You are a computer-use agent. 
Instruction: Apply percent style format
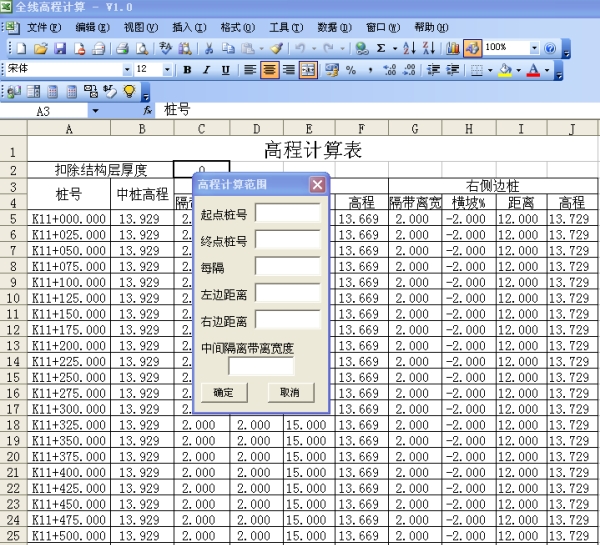tap(351, 70)
